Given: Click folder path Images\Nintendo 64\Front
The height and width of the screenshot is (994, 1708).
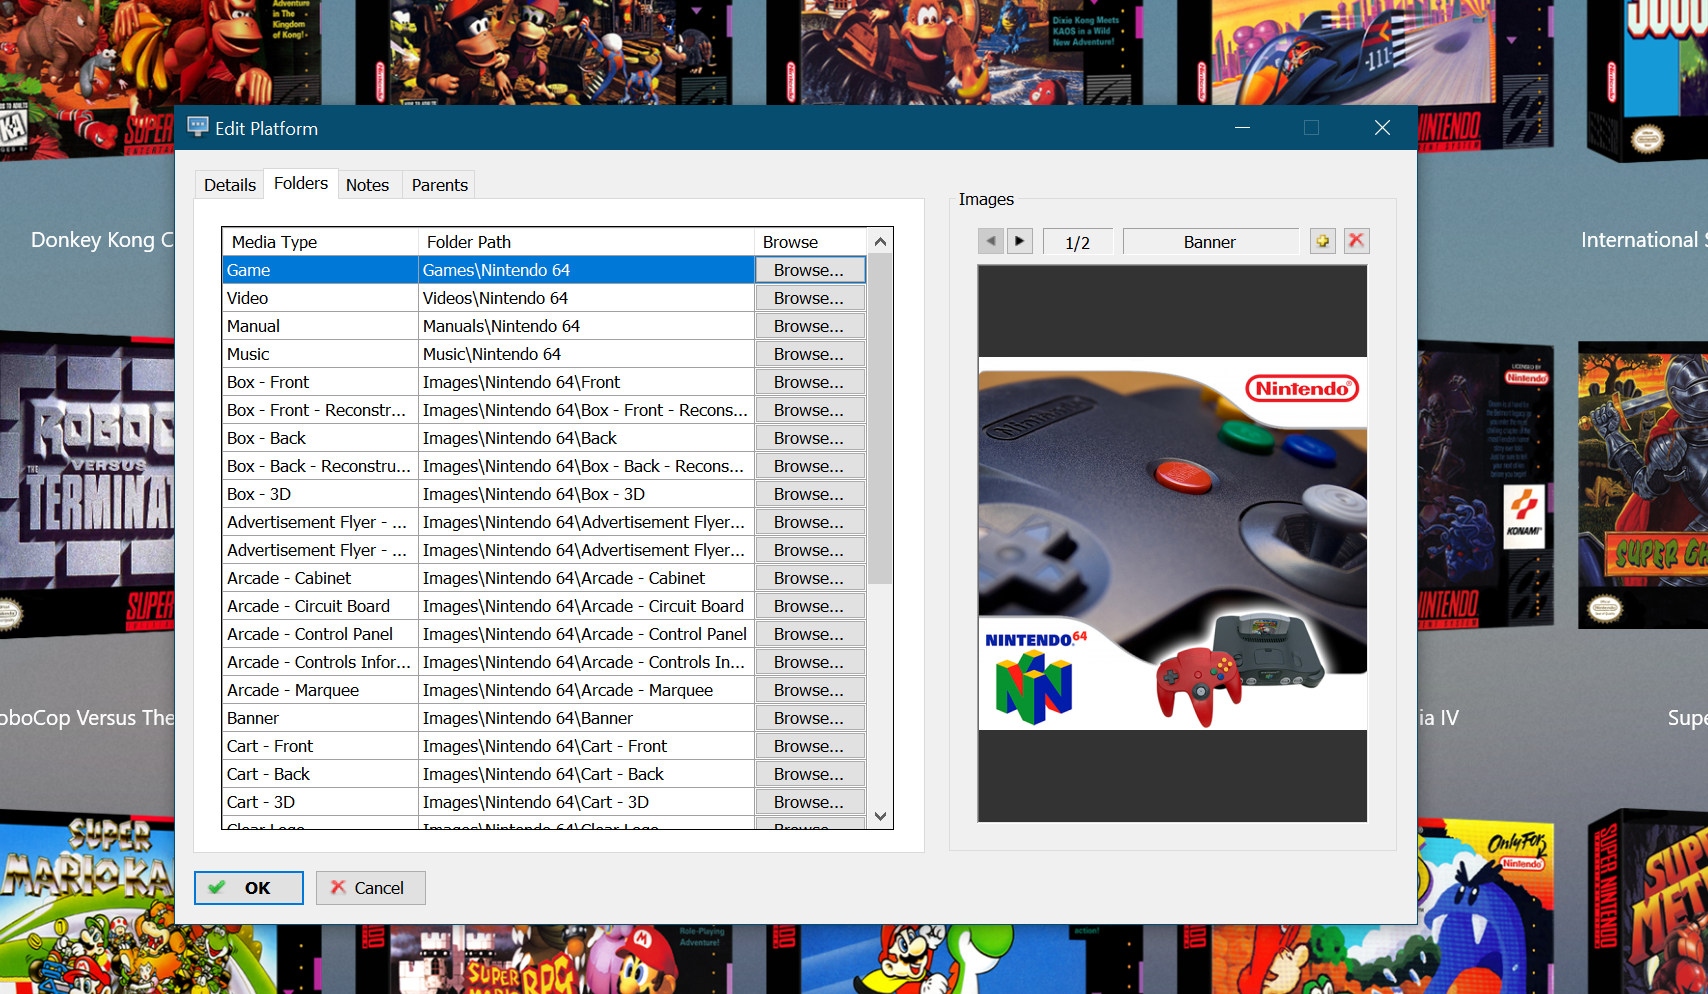Looking at the screenshot, I should [x=586, y=382].
